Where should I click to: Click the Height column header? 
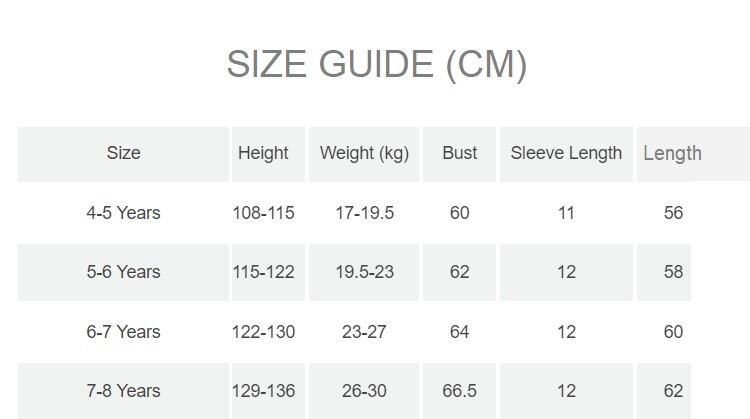(x=263, y=153)
